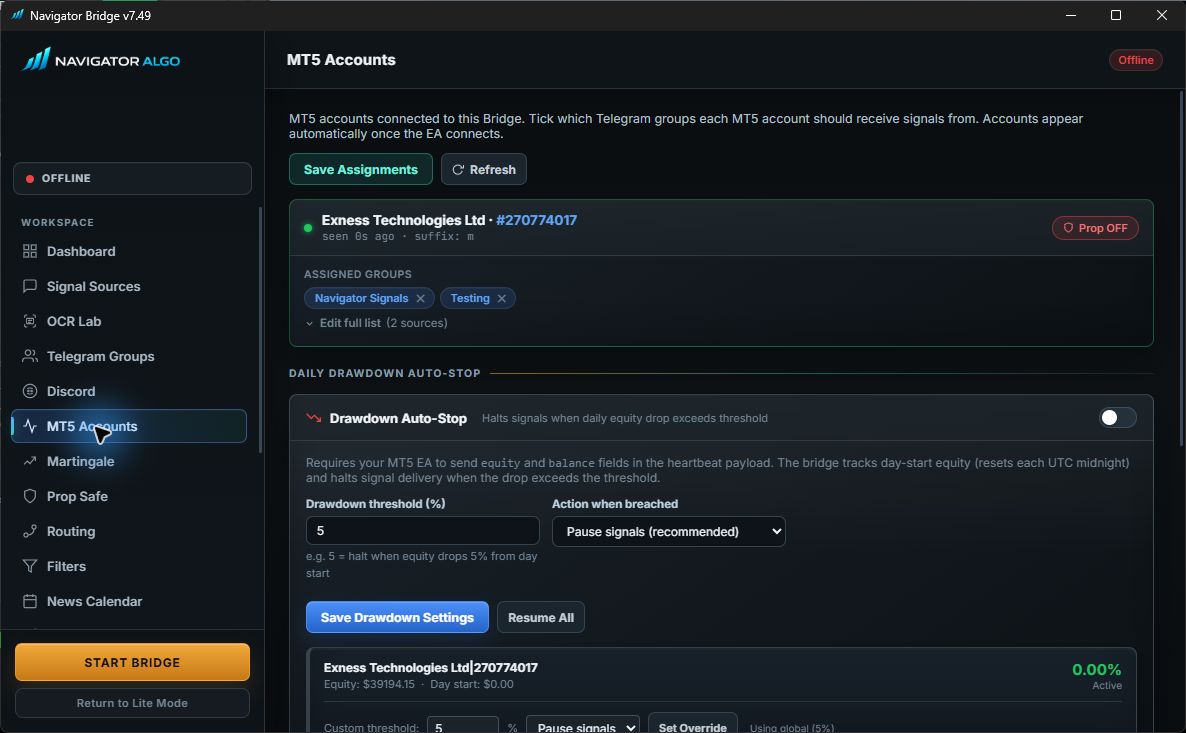Toggle the Drawdown Auto-Stop switch
This screenshot has width=1186, height=733.
coord(1117,418)
